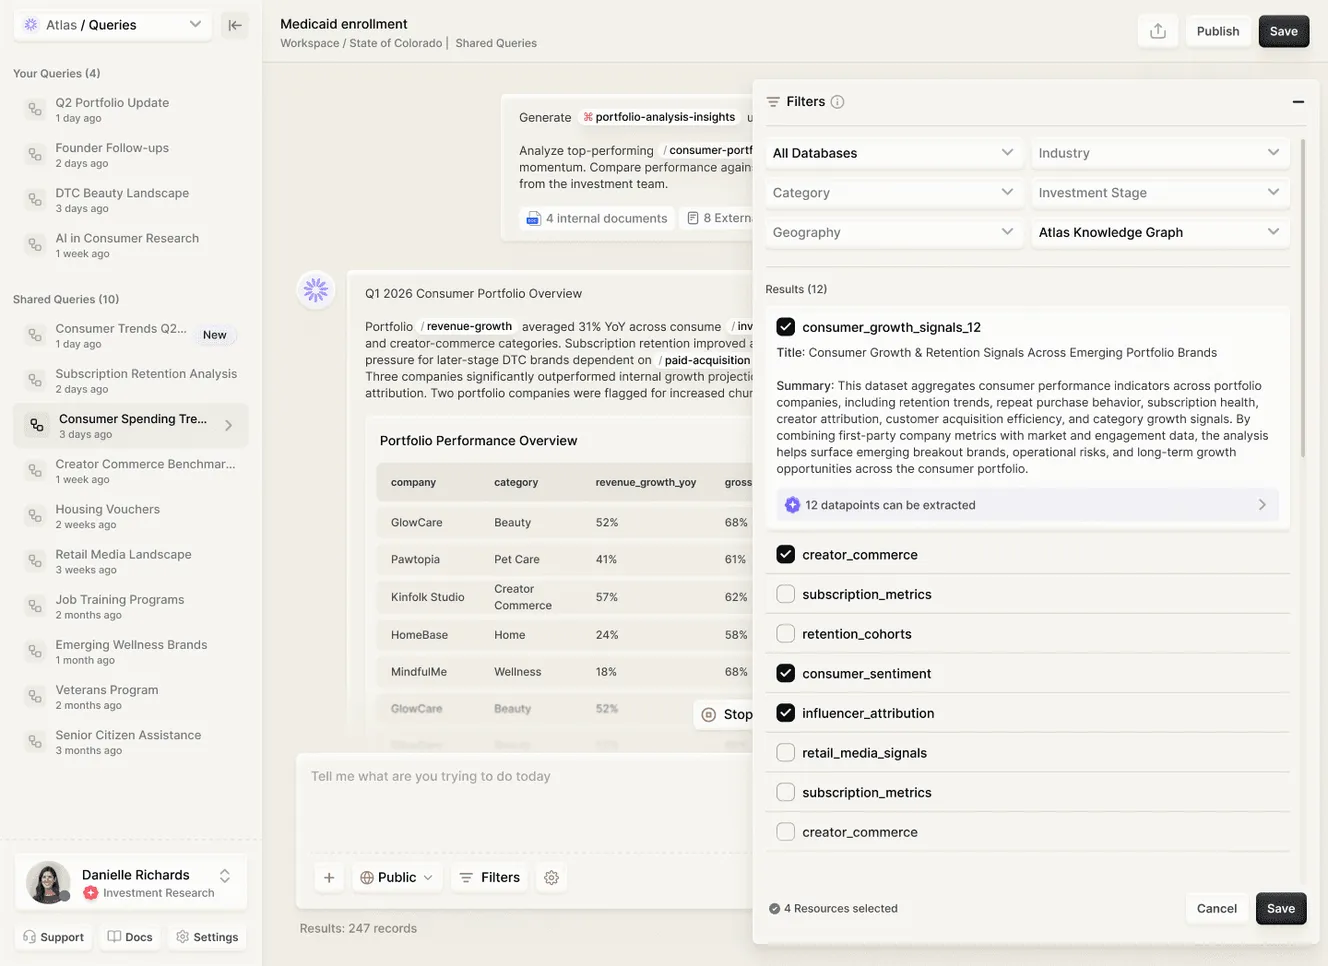Image resolution: width=1328 pixels, height=966 pixels.
Task: Click the prompt input field
Action: pyautogui.click(x=525, y=800)
